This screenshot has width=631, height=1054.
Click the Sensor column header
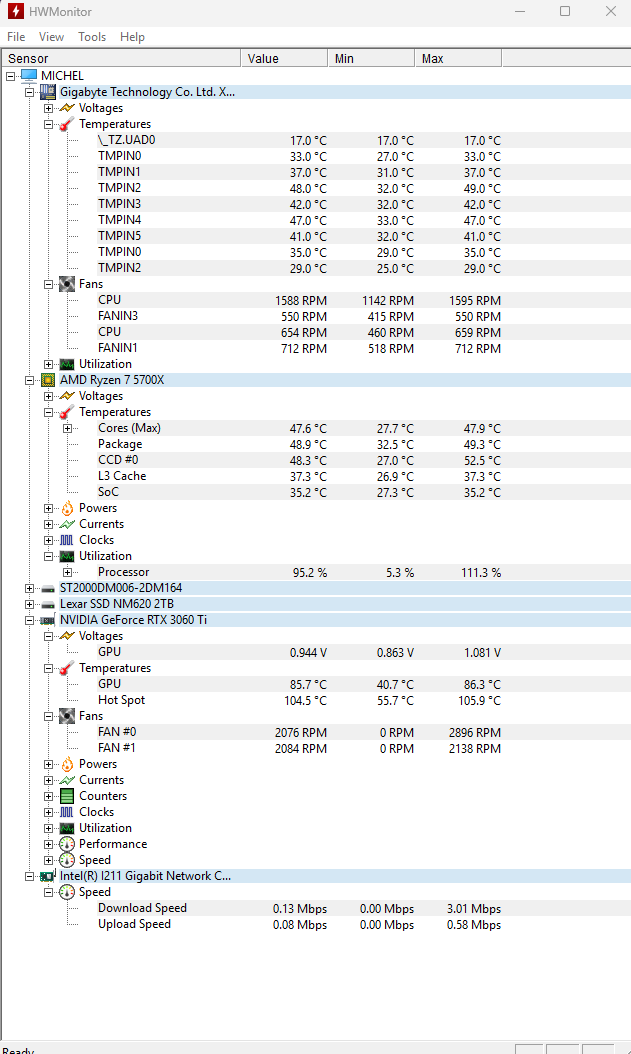(x=122, y=58)
